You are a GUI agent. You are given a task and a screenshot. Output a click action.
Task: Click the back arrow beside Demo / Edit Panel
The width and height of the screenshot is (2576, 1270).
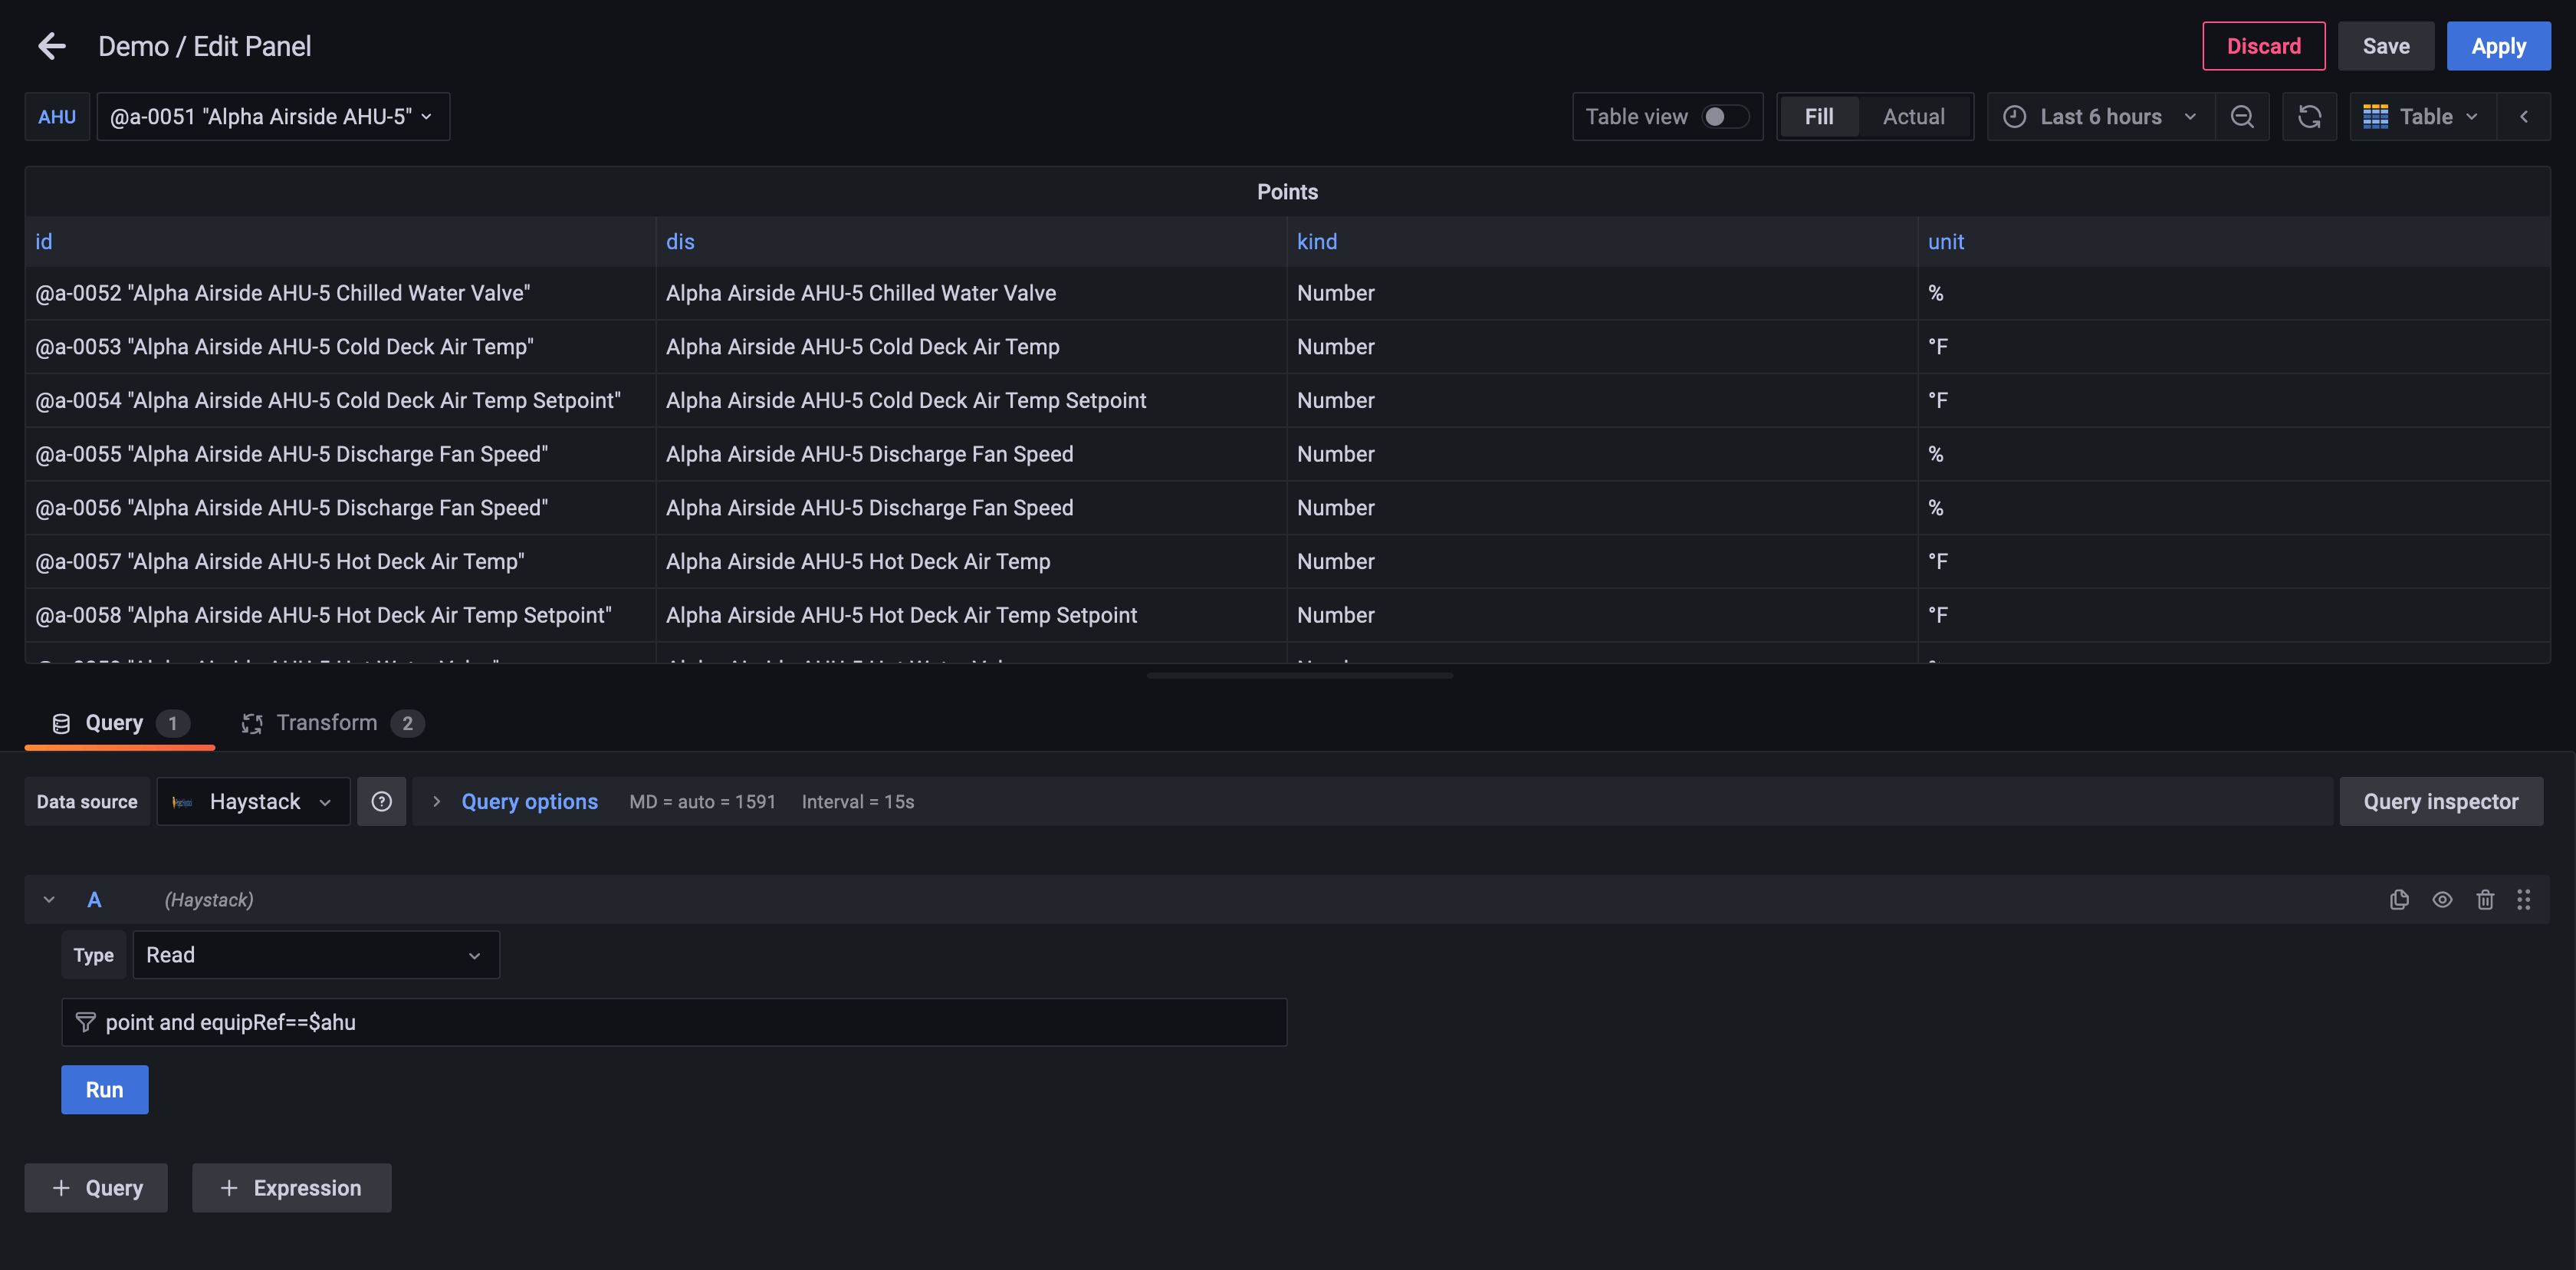pos(51,46)
